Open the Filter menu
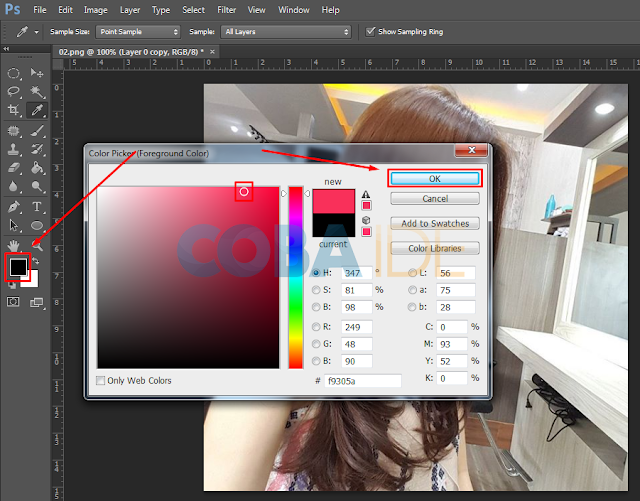The height and width of the screenshot is (501, 640). click(x=227, y=10)
